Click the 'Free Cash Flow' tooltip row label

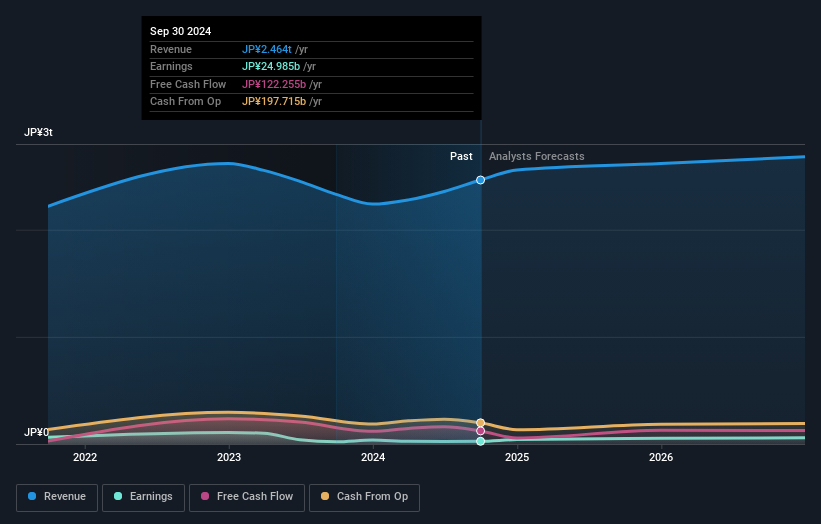coord(188,84)
